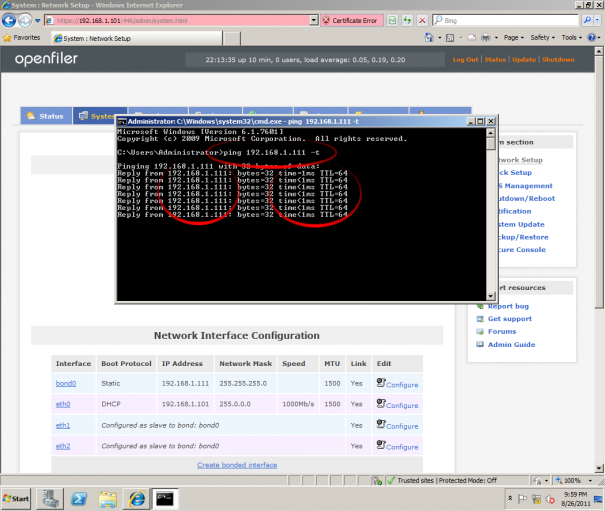Switch to the cmd.exe taskbar button

pyautogui.click(x=165, y=499)
